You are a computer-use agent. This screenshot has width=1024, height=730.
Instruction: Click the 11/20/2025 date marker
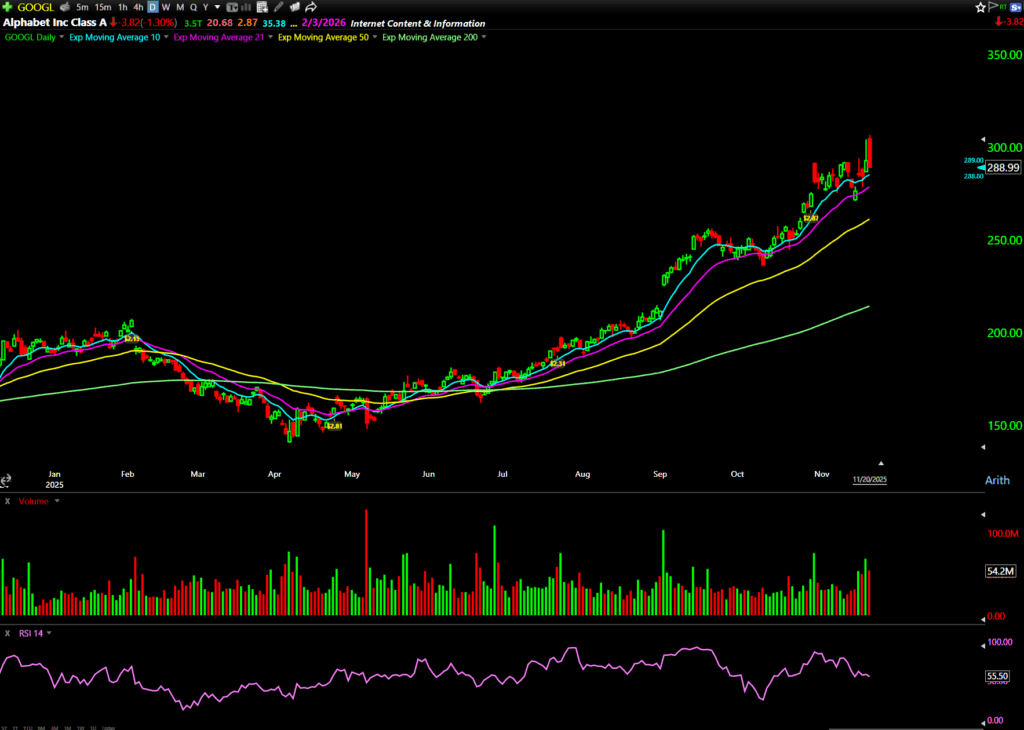[869, 480]
